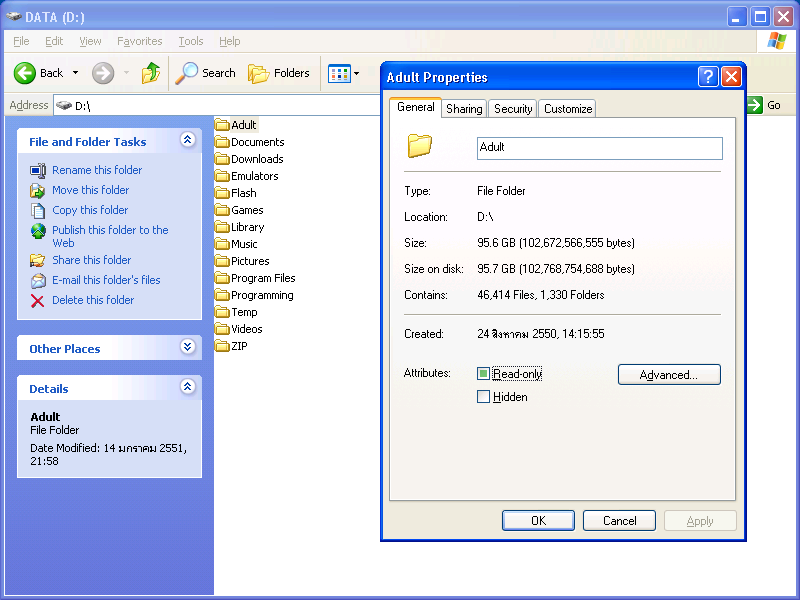Click the Copy this folder icon
800x600 pixels.
[x=38, y=210]
